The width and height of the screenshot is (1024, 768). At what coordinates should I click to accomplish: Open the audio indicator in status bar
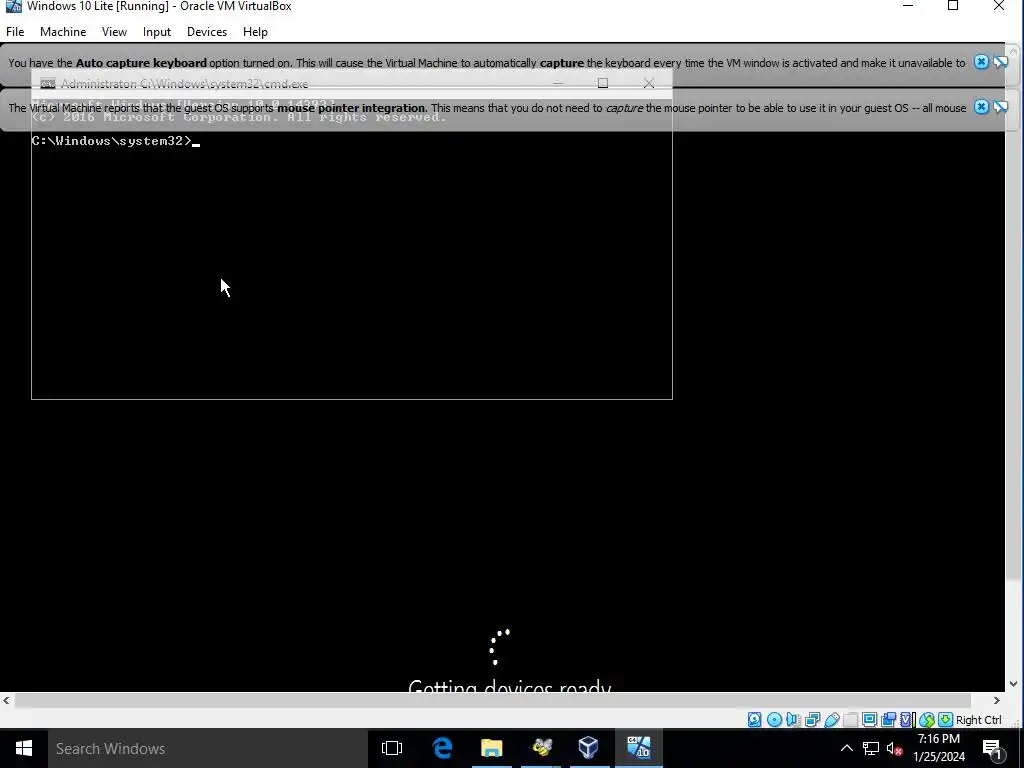point(793,720)
